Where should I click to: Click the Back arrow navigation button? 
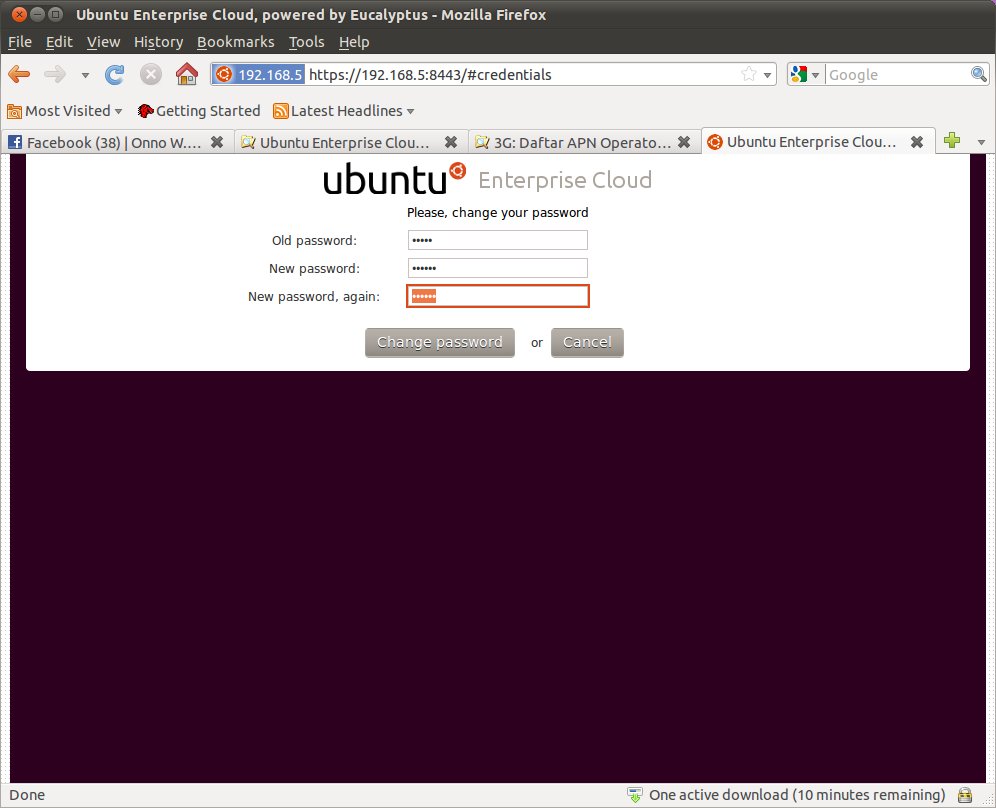(x=19, y=74)
